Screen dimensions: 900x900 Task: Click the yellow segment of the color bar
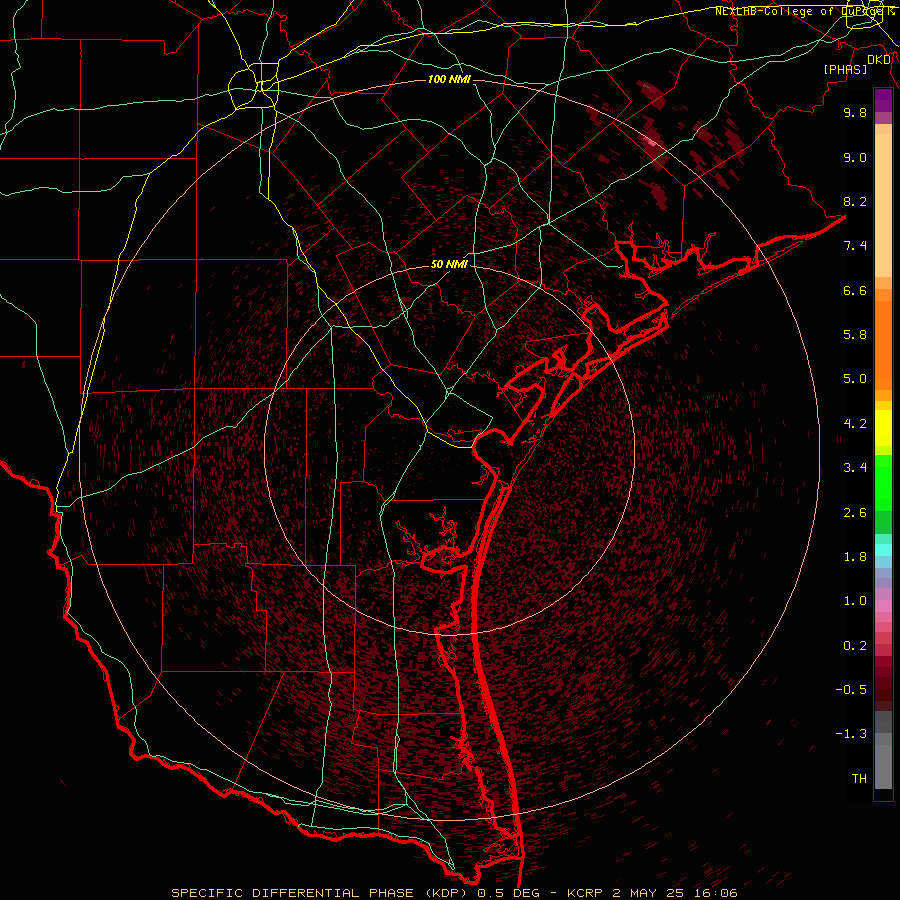(883, 428)
